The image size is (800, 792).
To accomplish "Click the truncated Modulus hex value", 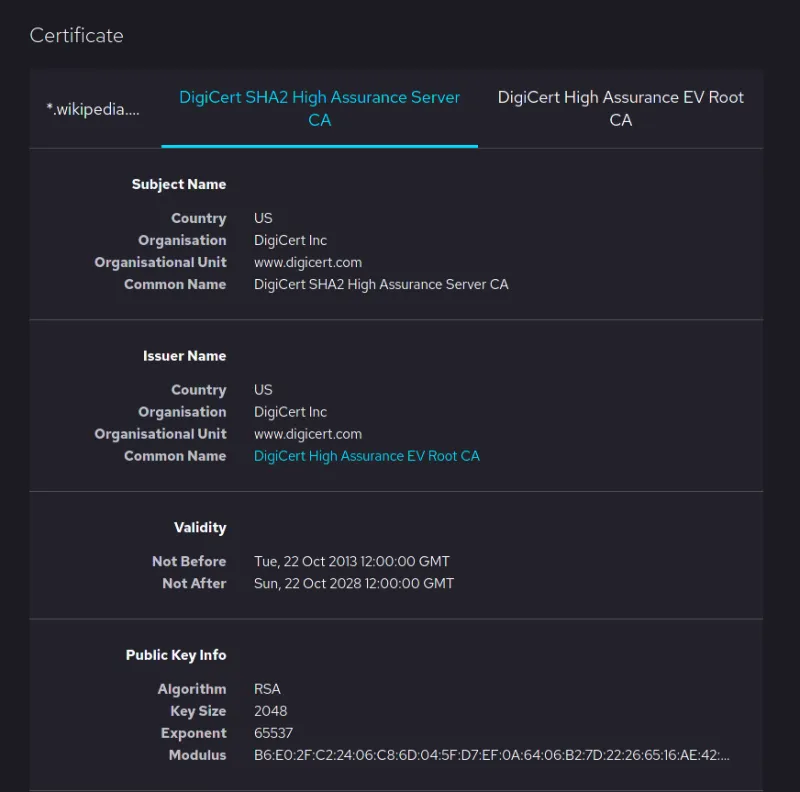I will click(492, 755).
